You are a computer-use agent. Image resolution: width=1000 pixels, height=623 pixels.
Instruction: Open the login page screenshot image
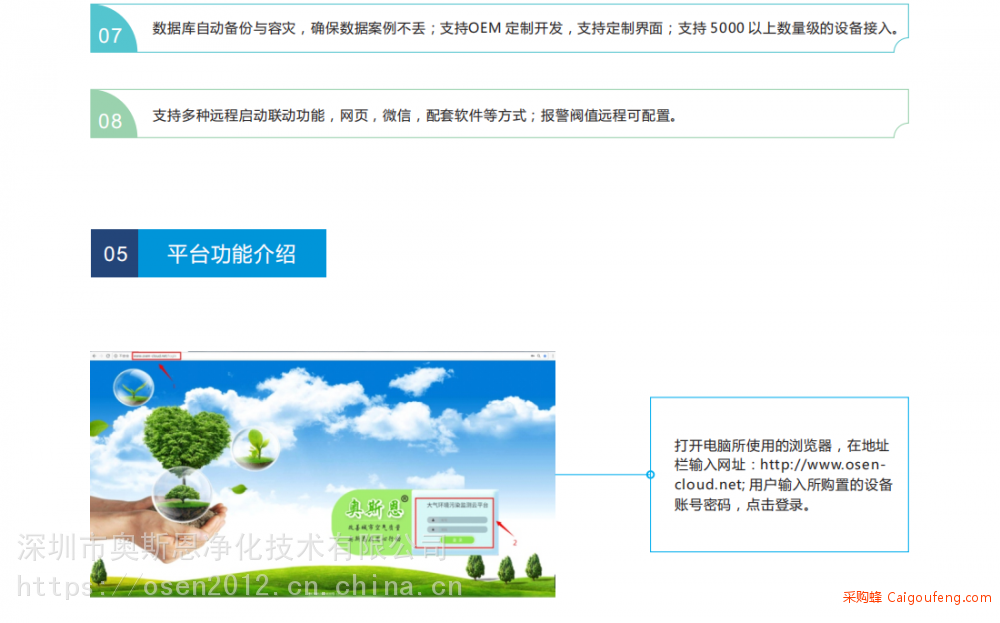coord(323,474)
